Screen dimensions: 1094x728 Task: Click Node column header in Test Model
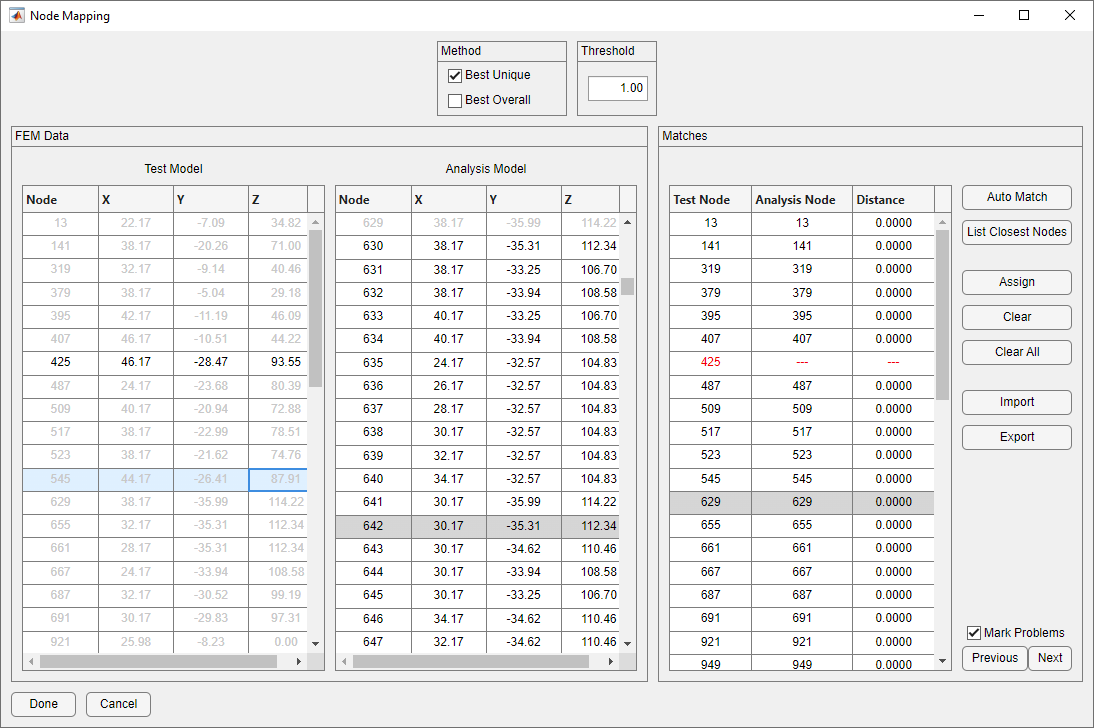coord(60,200)
